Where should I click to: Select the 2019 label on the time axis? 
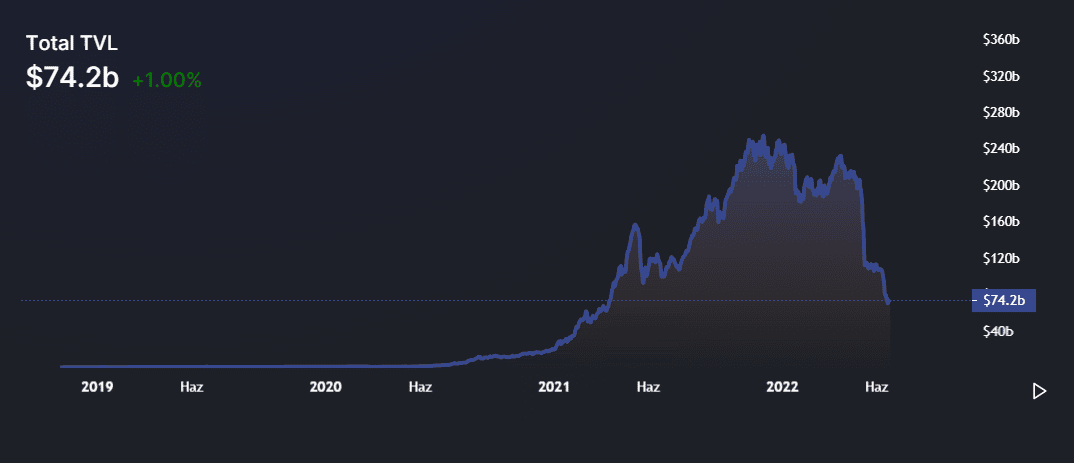pos(97,386)
